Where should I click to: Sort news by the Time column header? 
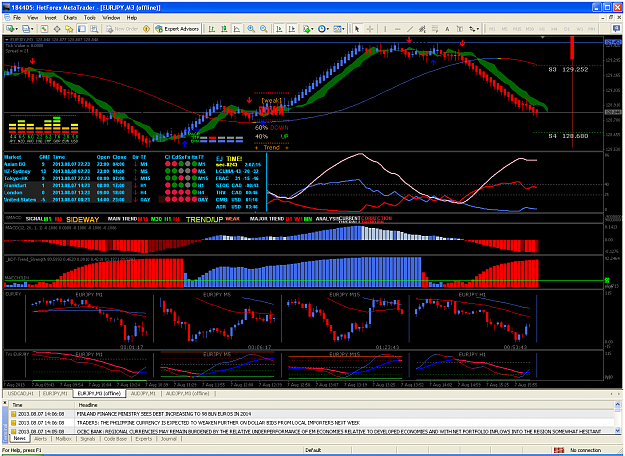pyautogui.click(x=42, y=405)
